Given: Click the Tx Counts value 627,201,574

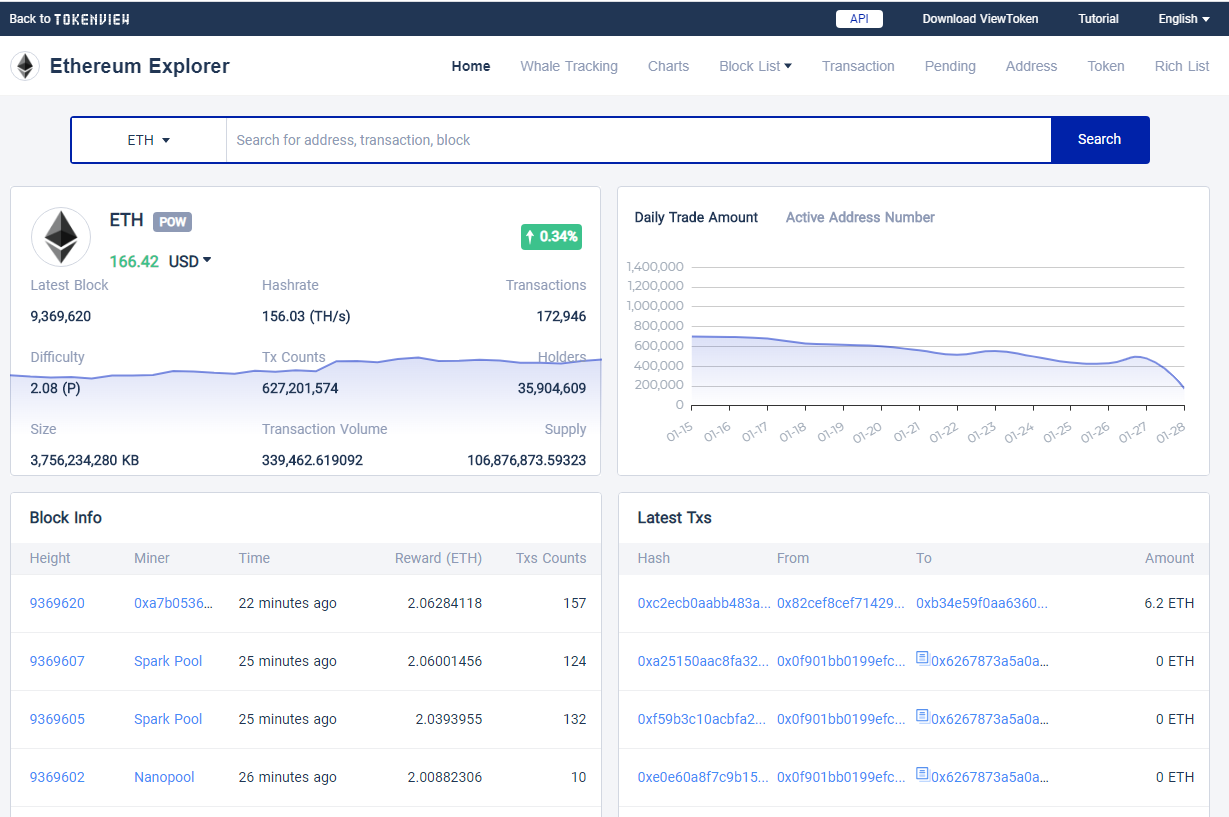Looking at the screenshot, I should point(300,388).
